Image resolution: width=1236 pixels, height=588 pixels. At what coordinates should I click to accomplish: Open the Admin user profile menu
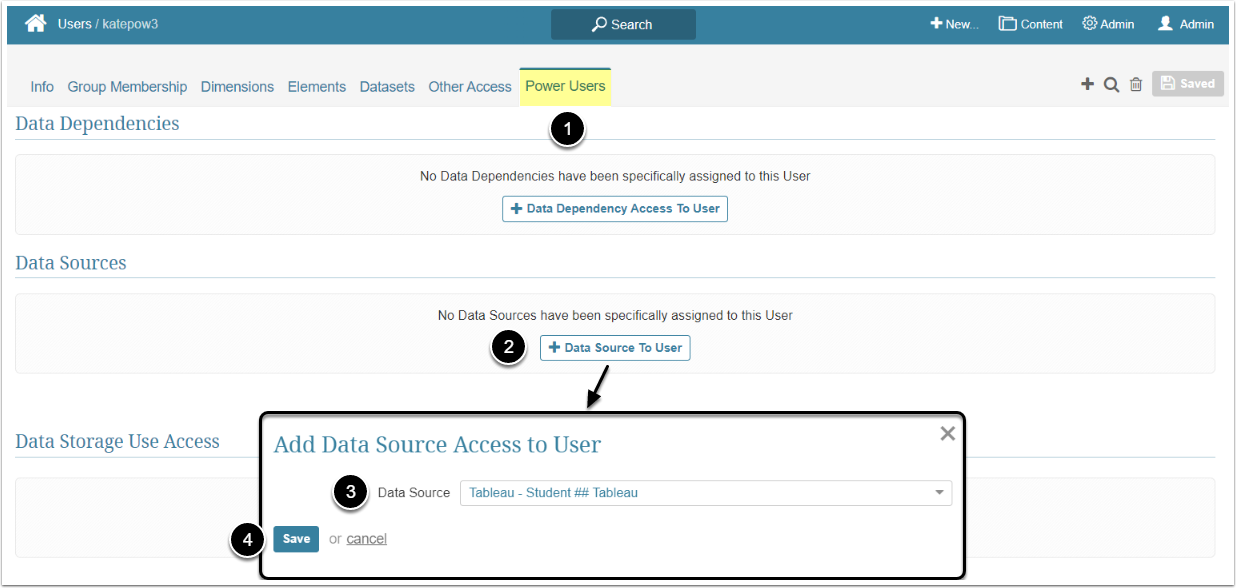pyautogui.click(x=1185, y=24)
